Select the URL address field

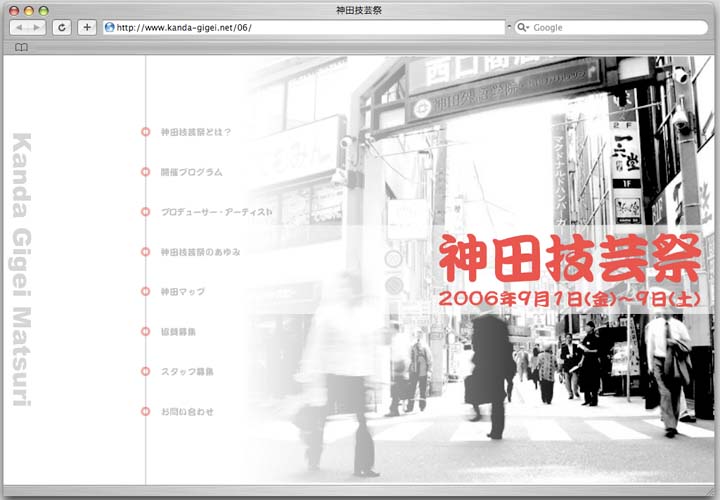305,27
